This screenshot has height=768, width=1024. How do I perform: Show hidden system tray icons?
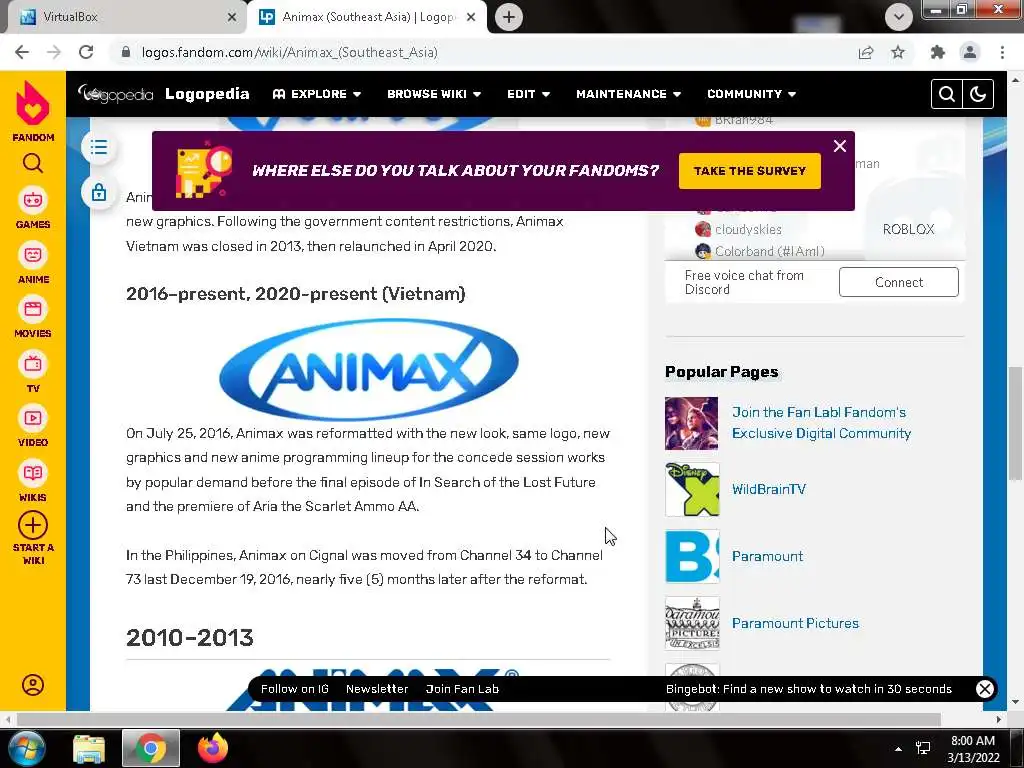[899, 749]
